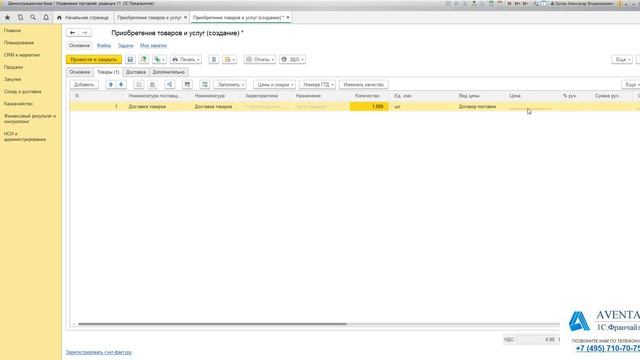Click the search magnifier icon

[33, 18]
